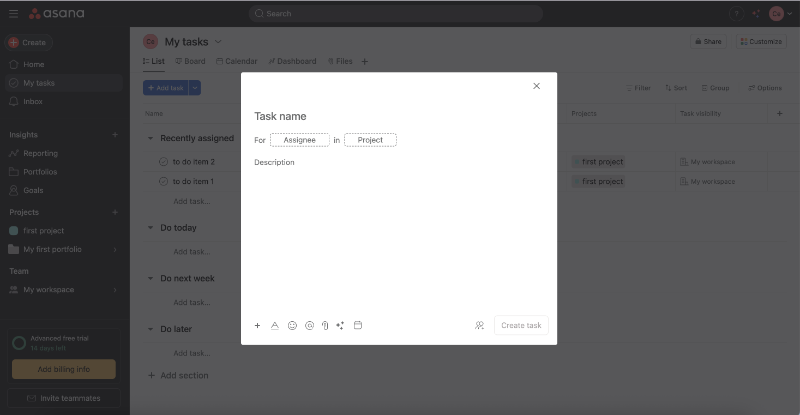Screen dimensions: 800x415
Task: Go to Home in sidebar
Action: 64,64
